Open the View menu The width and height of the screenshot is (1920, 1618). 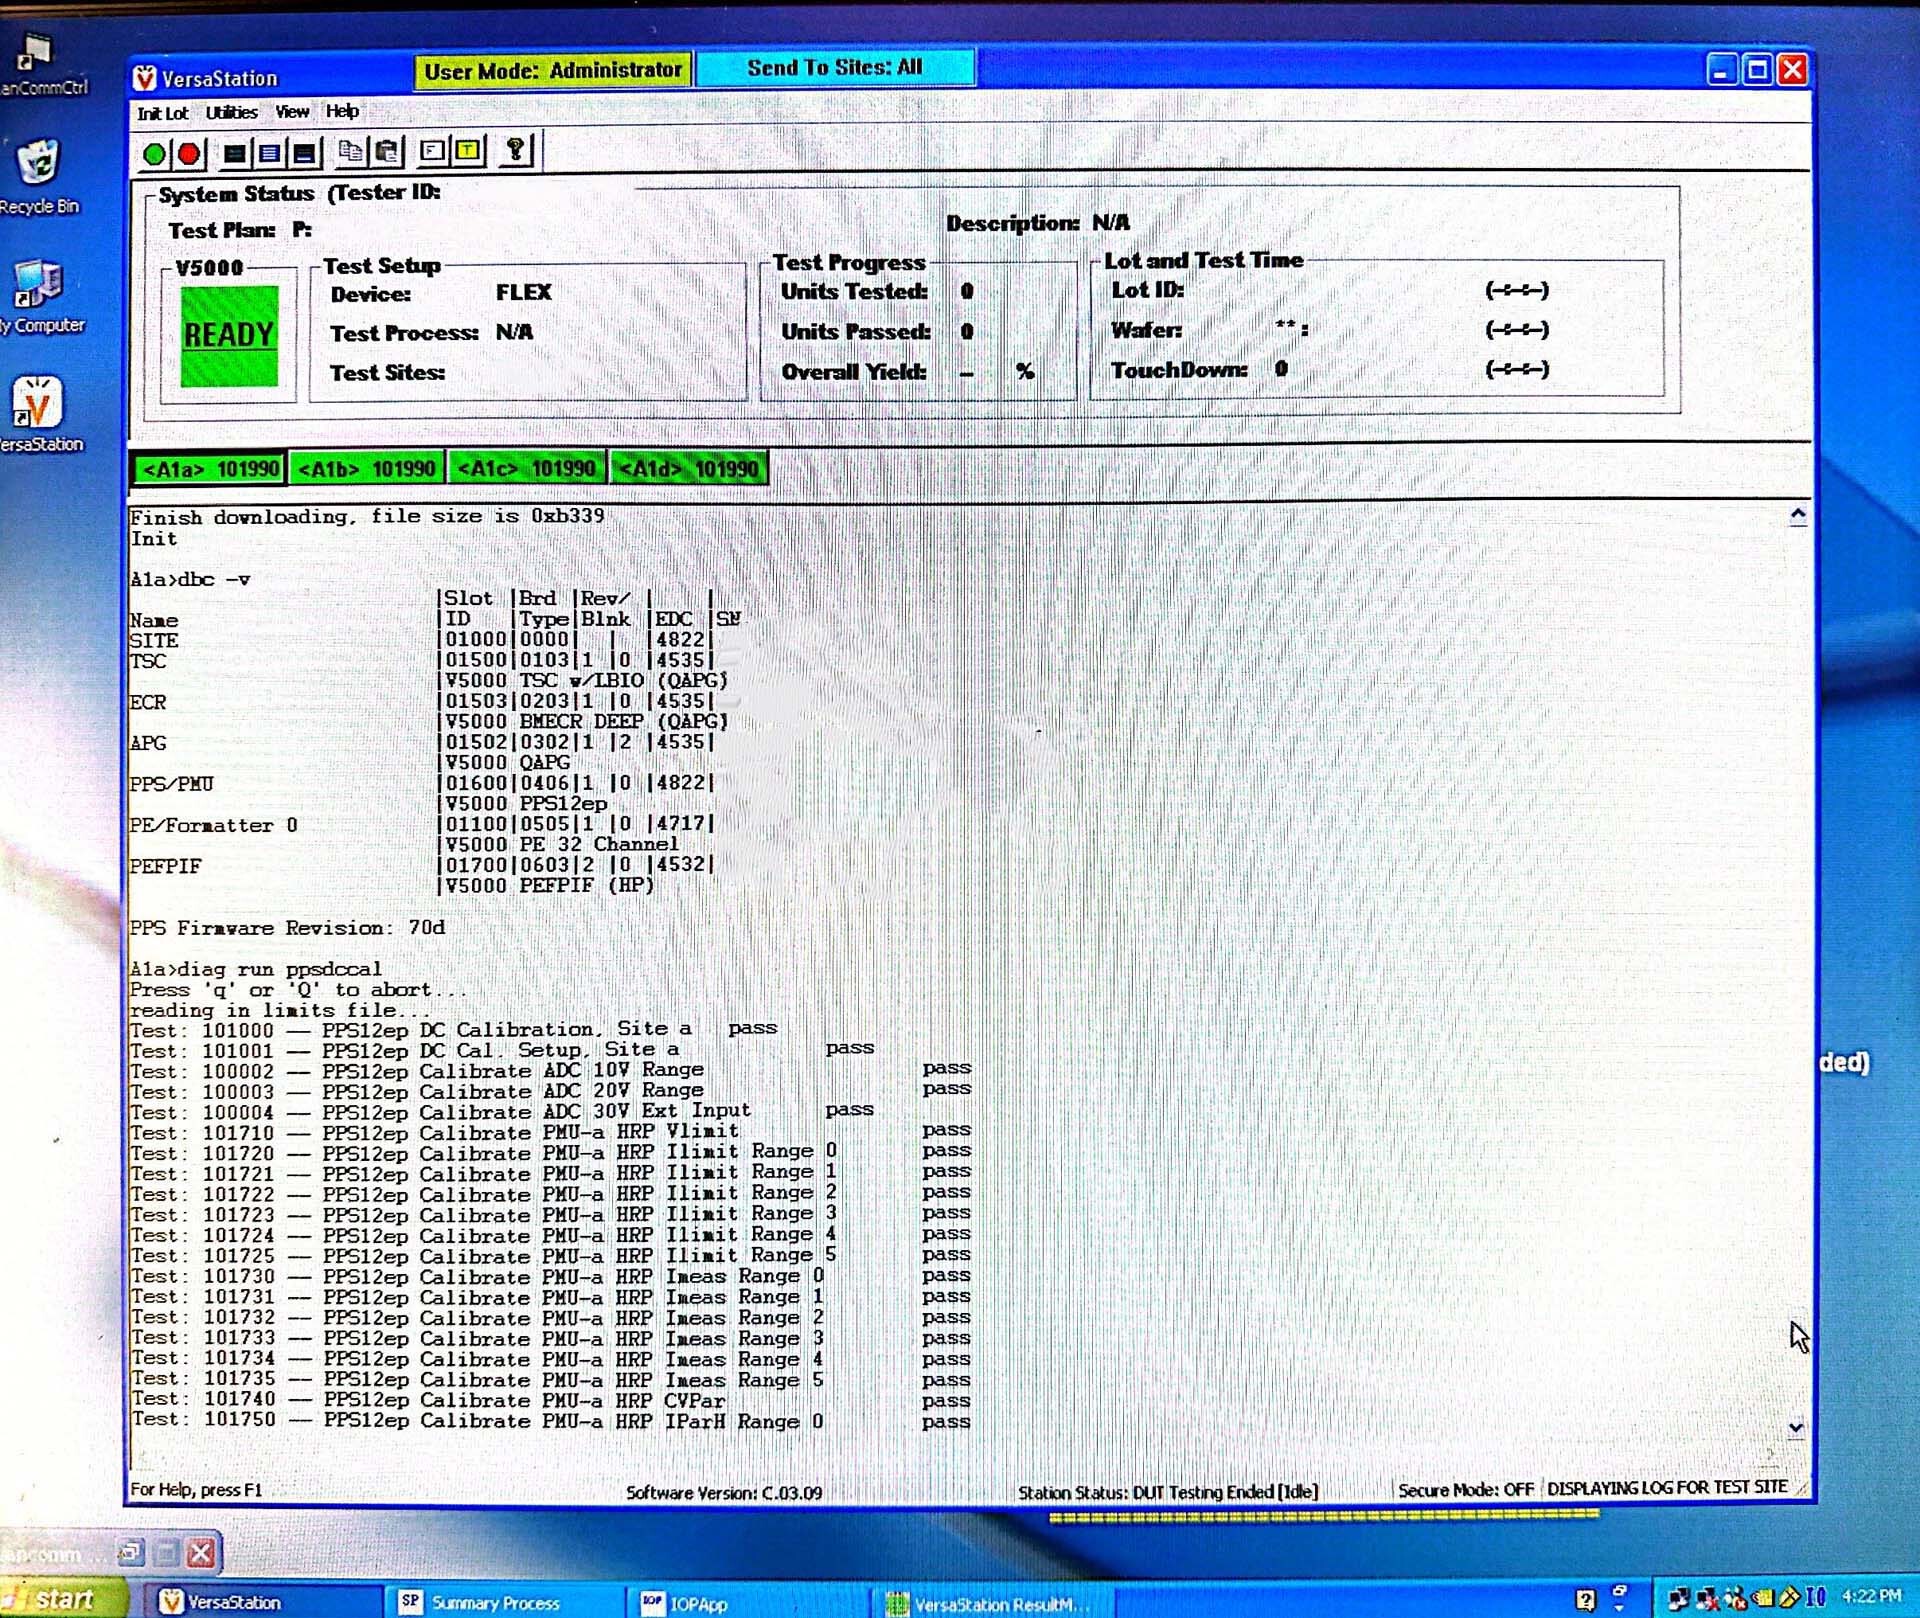[x=292, y=111]
